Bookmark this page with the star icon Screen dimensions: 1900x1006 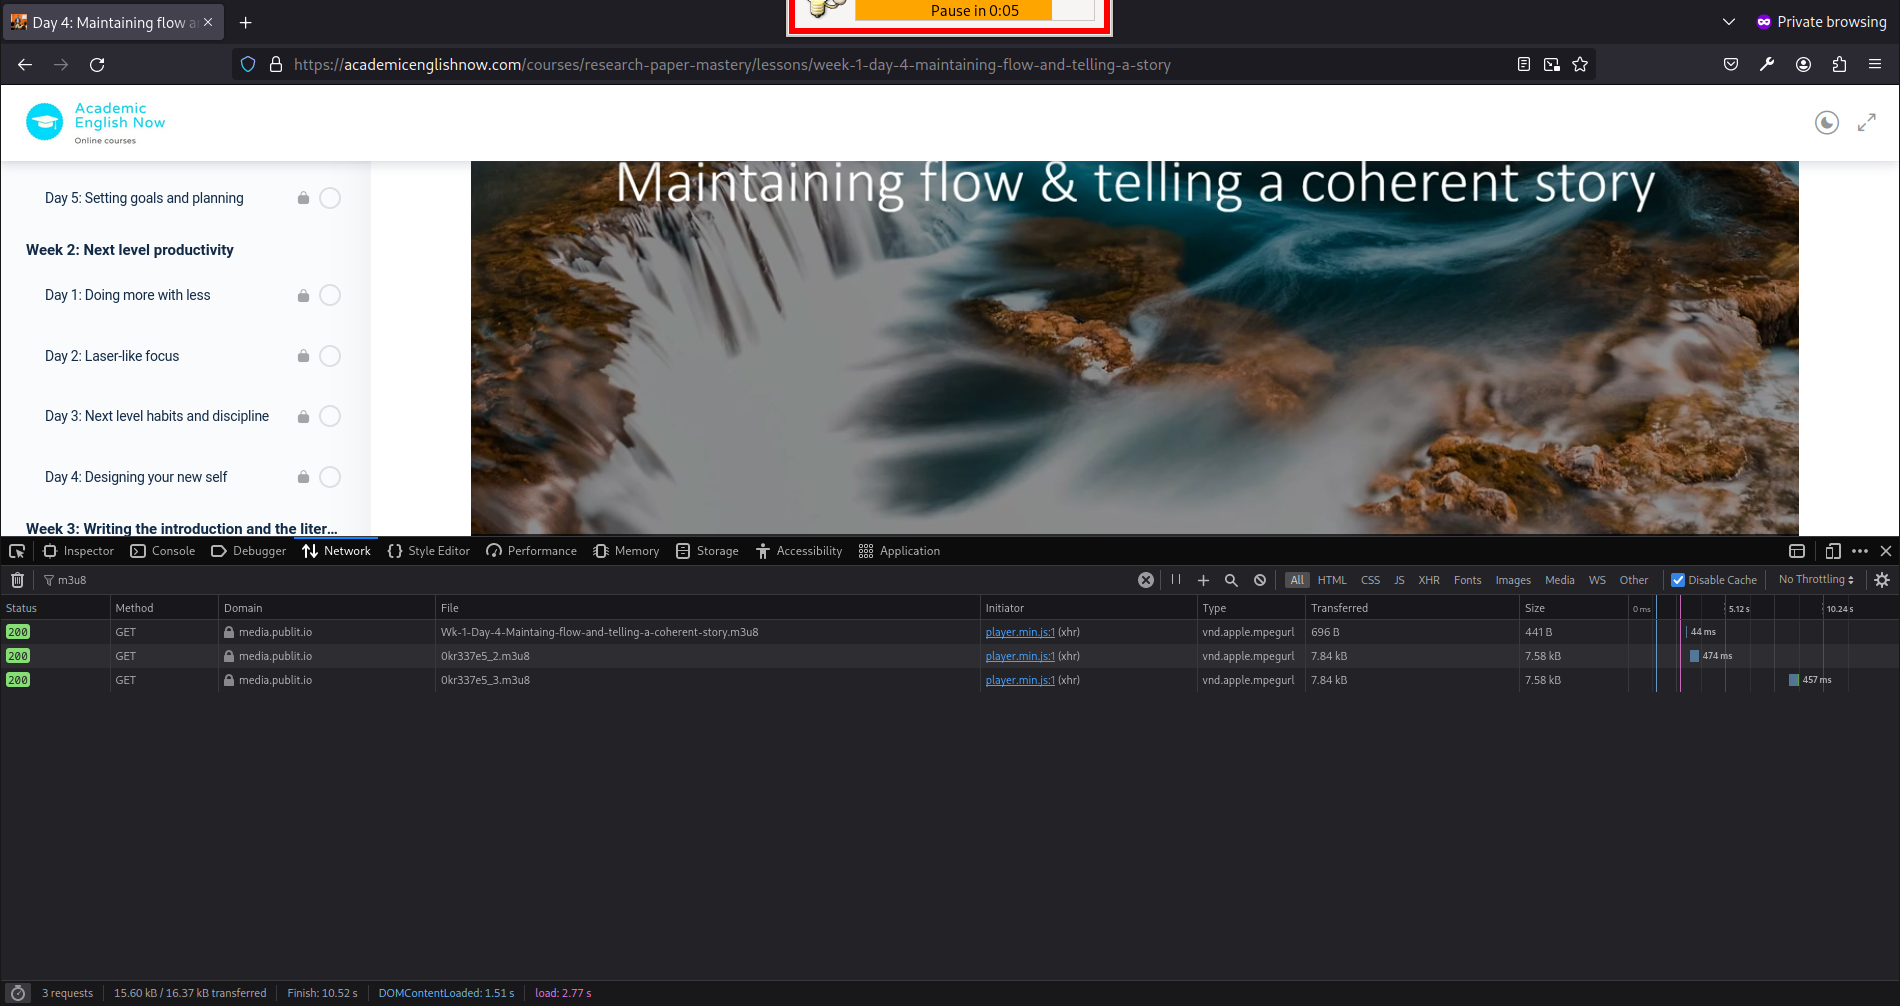[x=1580, y=65]
